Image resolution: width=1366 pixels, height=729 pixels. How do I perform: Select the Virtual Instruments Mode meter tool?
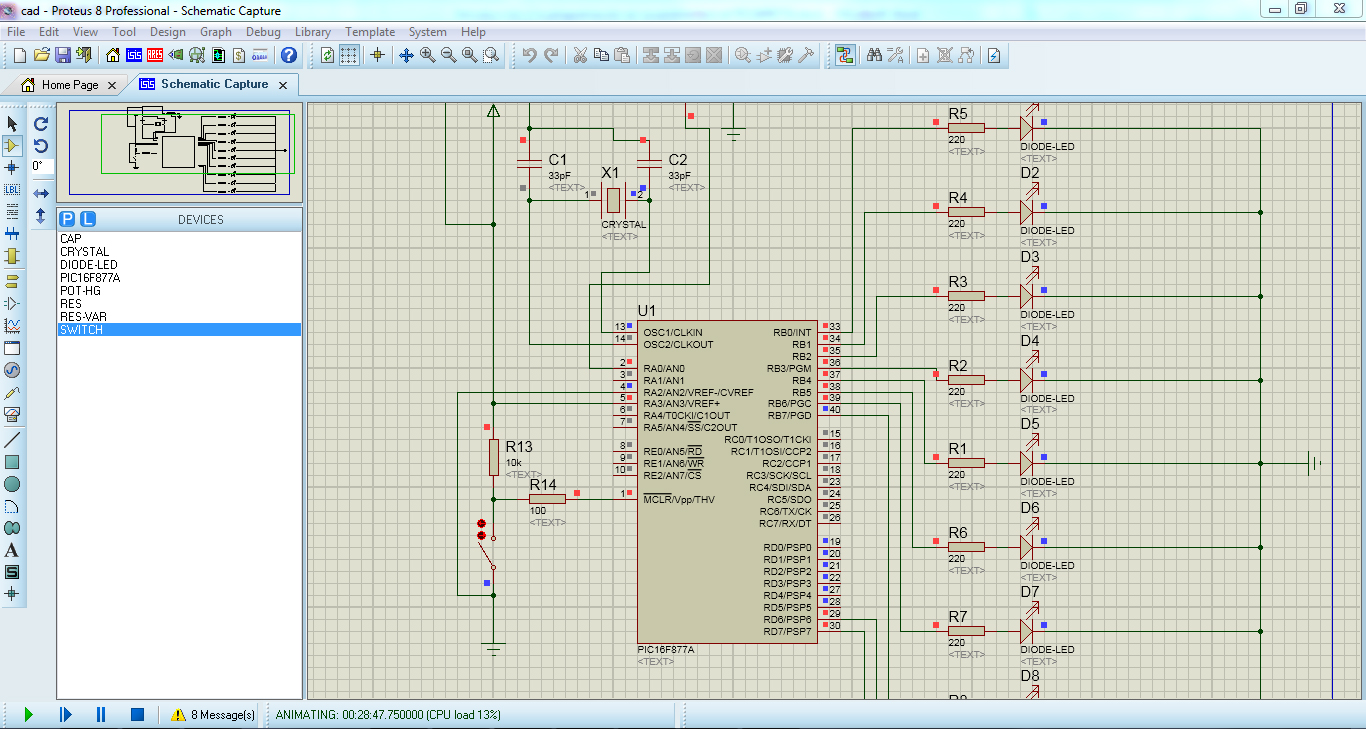pos(12,414)
